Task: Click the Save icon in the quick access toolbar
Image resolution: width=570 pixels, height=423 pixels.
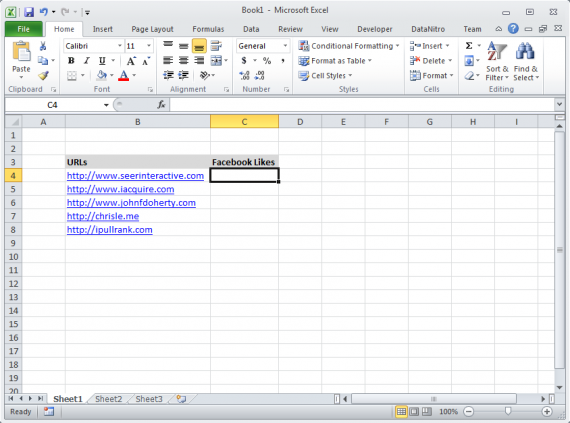Action: coord(29,12)
